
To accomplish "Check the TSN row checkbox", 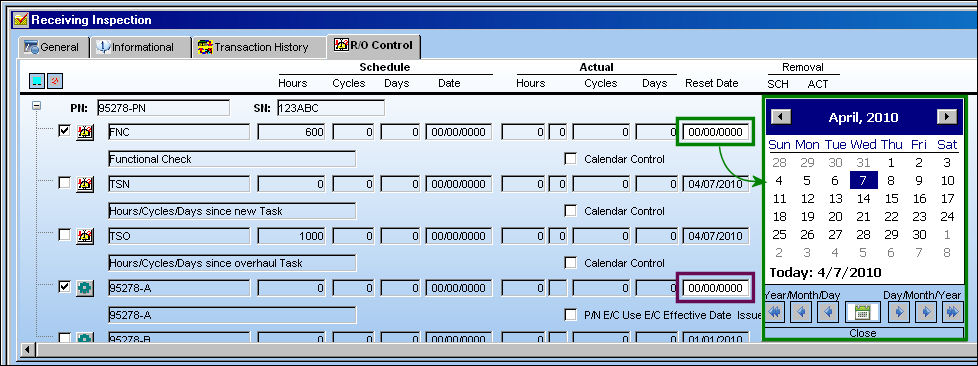I will click(x=64, y=183).
